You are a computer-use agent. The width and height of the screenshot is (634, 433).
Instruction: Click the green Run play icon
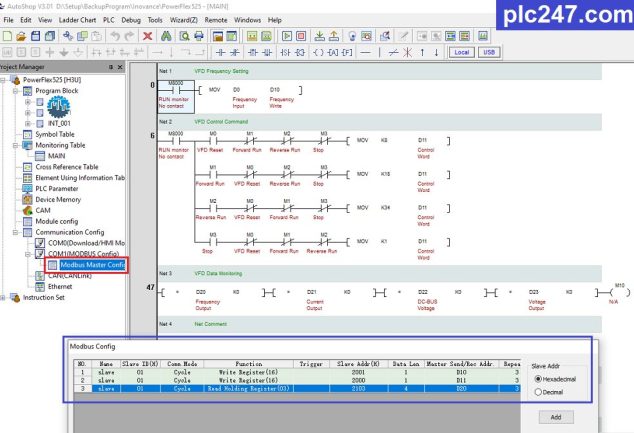[287, 36]
